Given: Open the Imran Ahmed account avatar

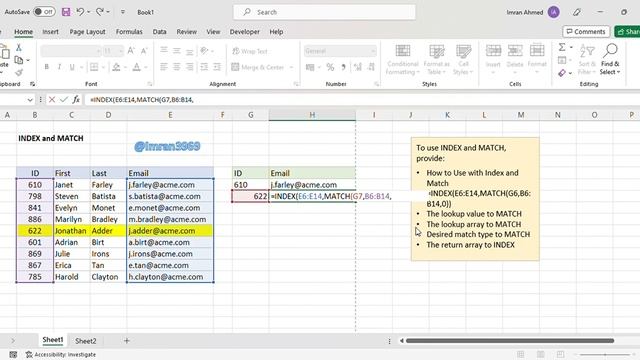Looking at the screenshot, I should 553,12.
